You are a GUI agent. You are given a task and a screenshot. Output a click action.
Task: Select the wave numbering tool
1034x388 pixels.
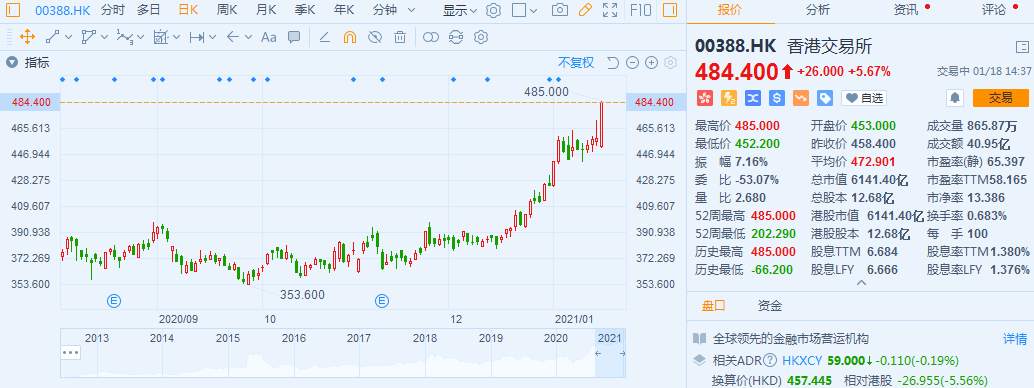pos(125,37)
